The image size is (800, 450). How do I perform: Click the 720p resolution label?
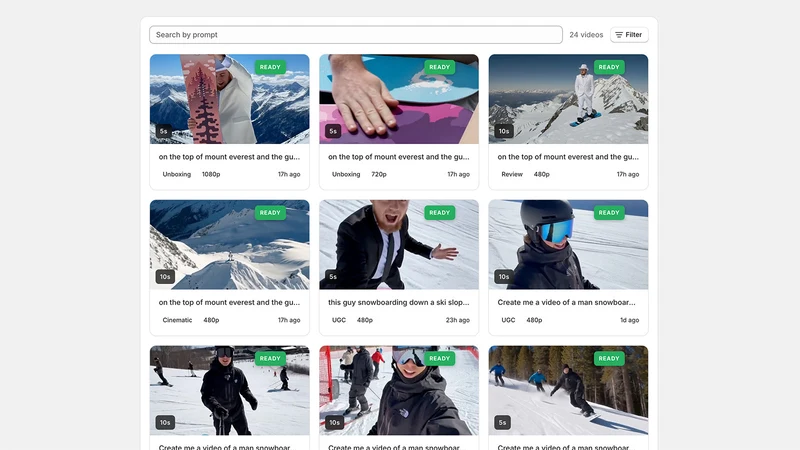379,174
